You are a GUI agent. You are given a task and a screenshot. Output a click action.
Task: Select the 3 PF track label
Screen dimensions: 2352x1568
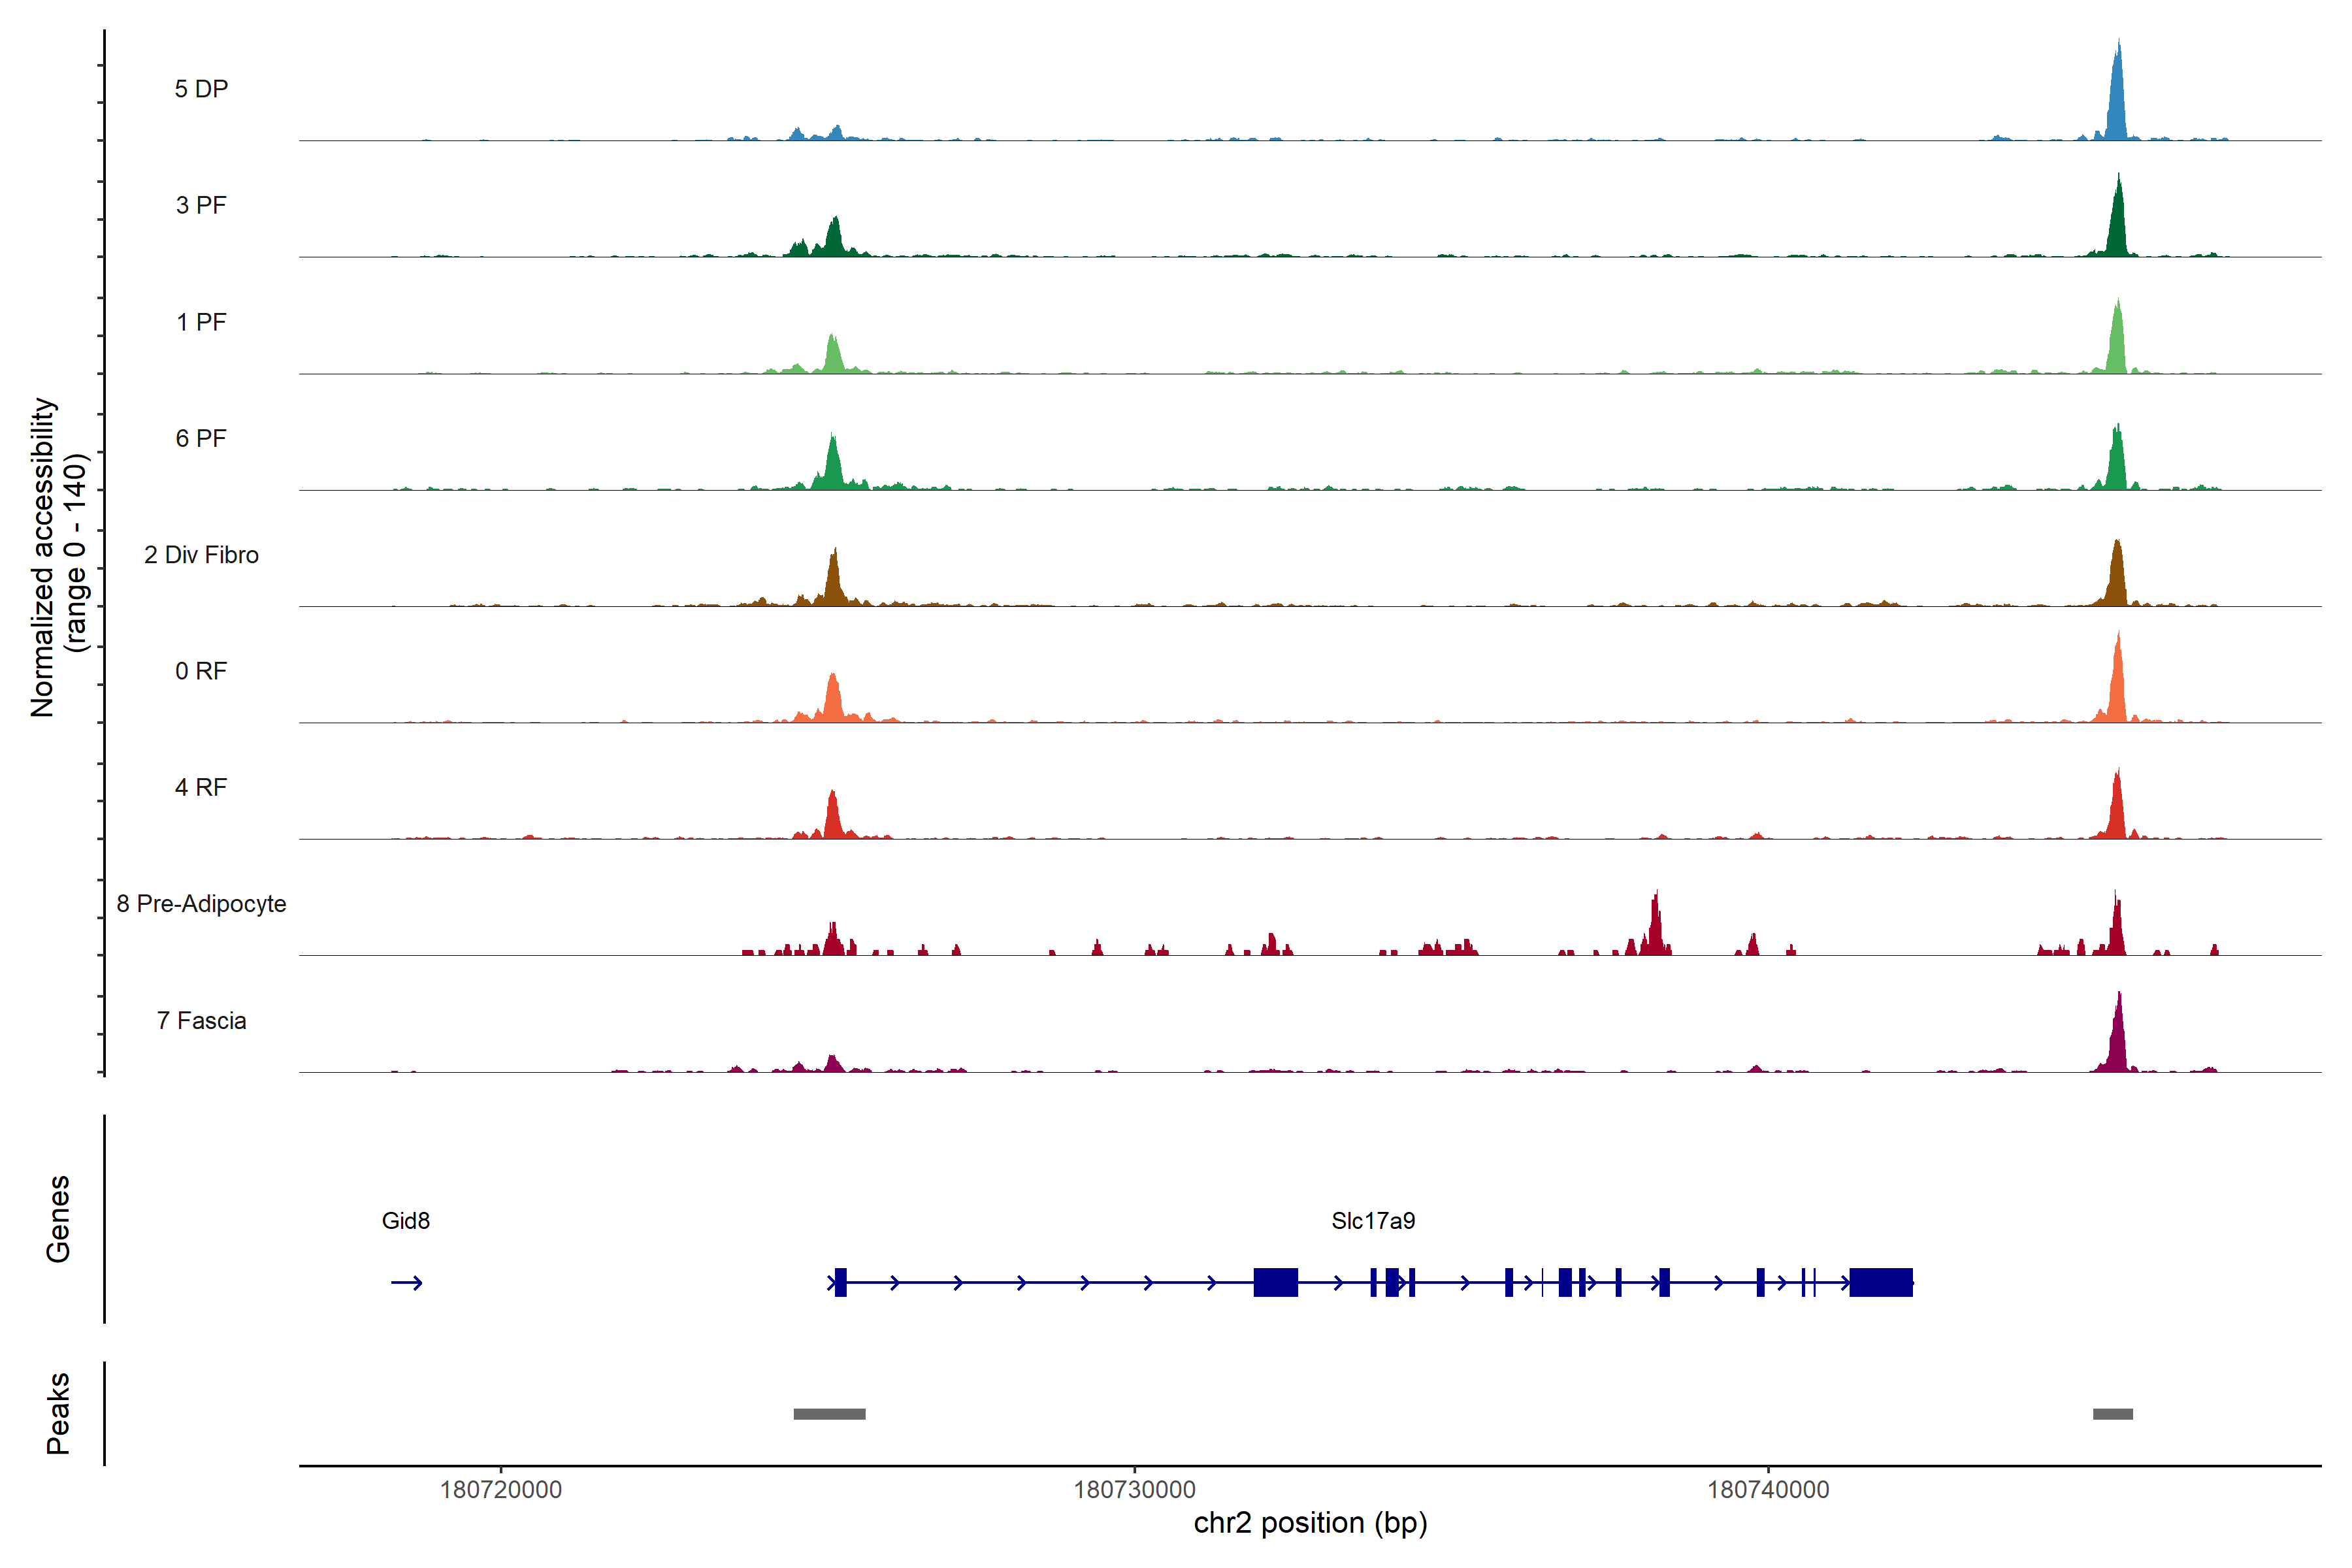(201, 205)
